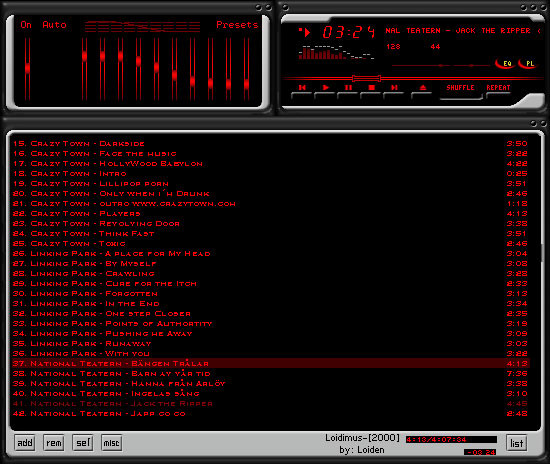The image size is (550, 464).
Task: Select Crazy Town - Intro
Action: (270, 174)
